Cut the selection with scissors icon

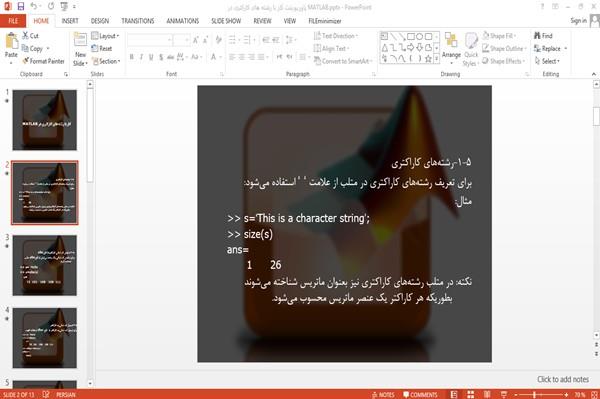coord(30,36)
